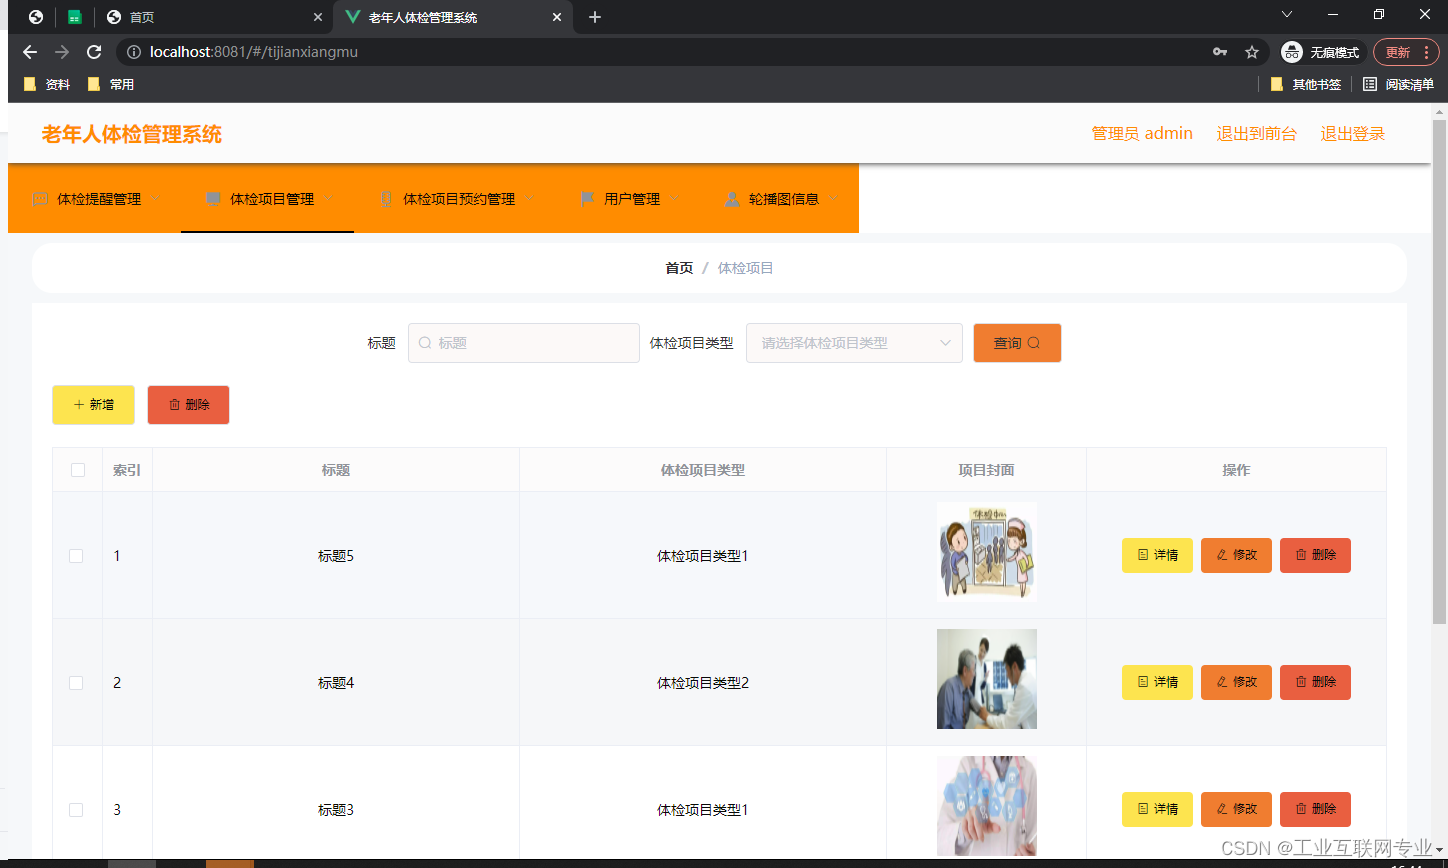Image resolution: width=1448 pixels, height=868 pixels.
Task: Click the 标题 search input field
Action: point(524,343)
